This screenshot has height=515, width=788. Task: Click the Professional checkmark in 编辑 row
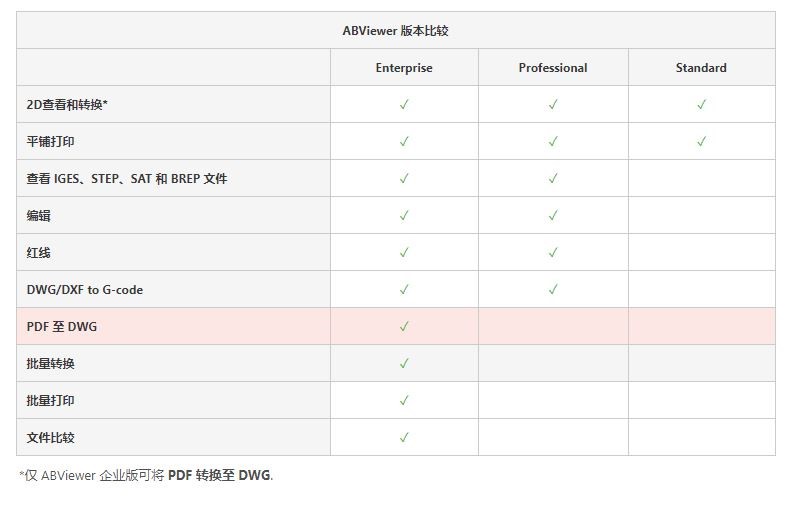pos(553,215)
